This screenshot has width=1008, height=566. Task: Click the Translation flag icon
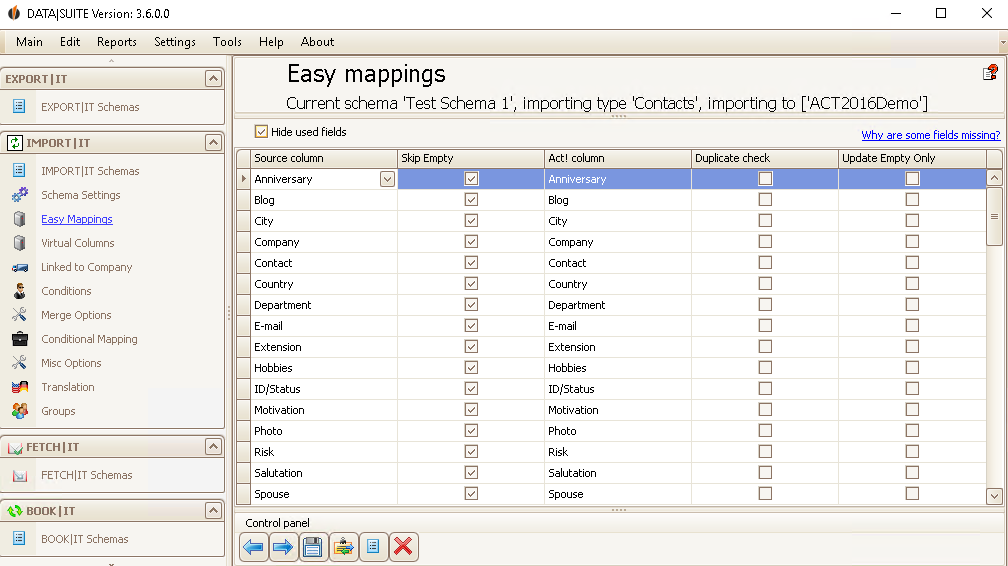pyautogui.click(x=20, y=387)
